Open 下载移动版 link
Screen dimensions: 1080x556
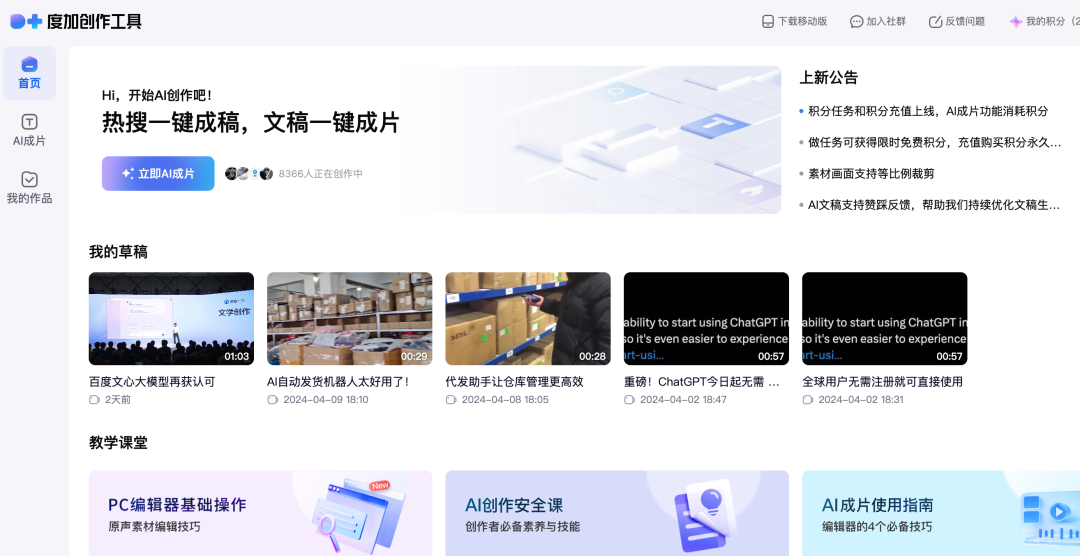point(794,21)
